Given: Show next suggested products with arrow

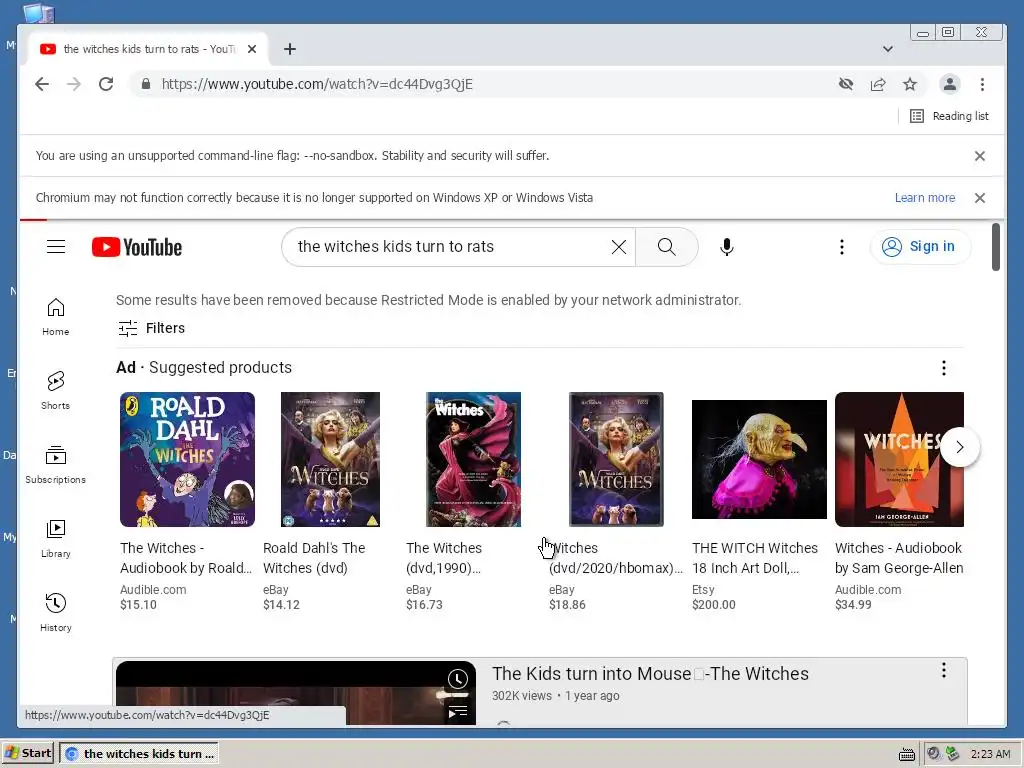Looking at the screenshot, I should (x=960, y=447).
